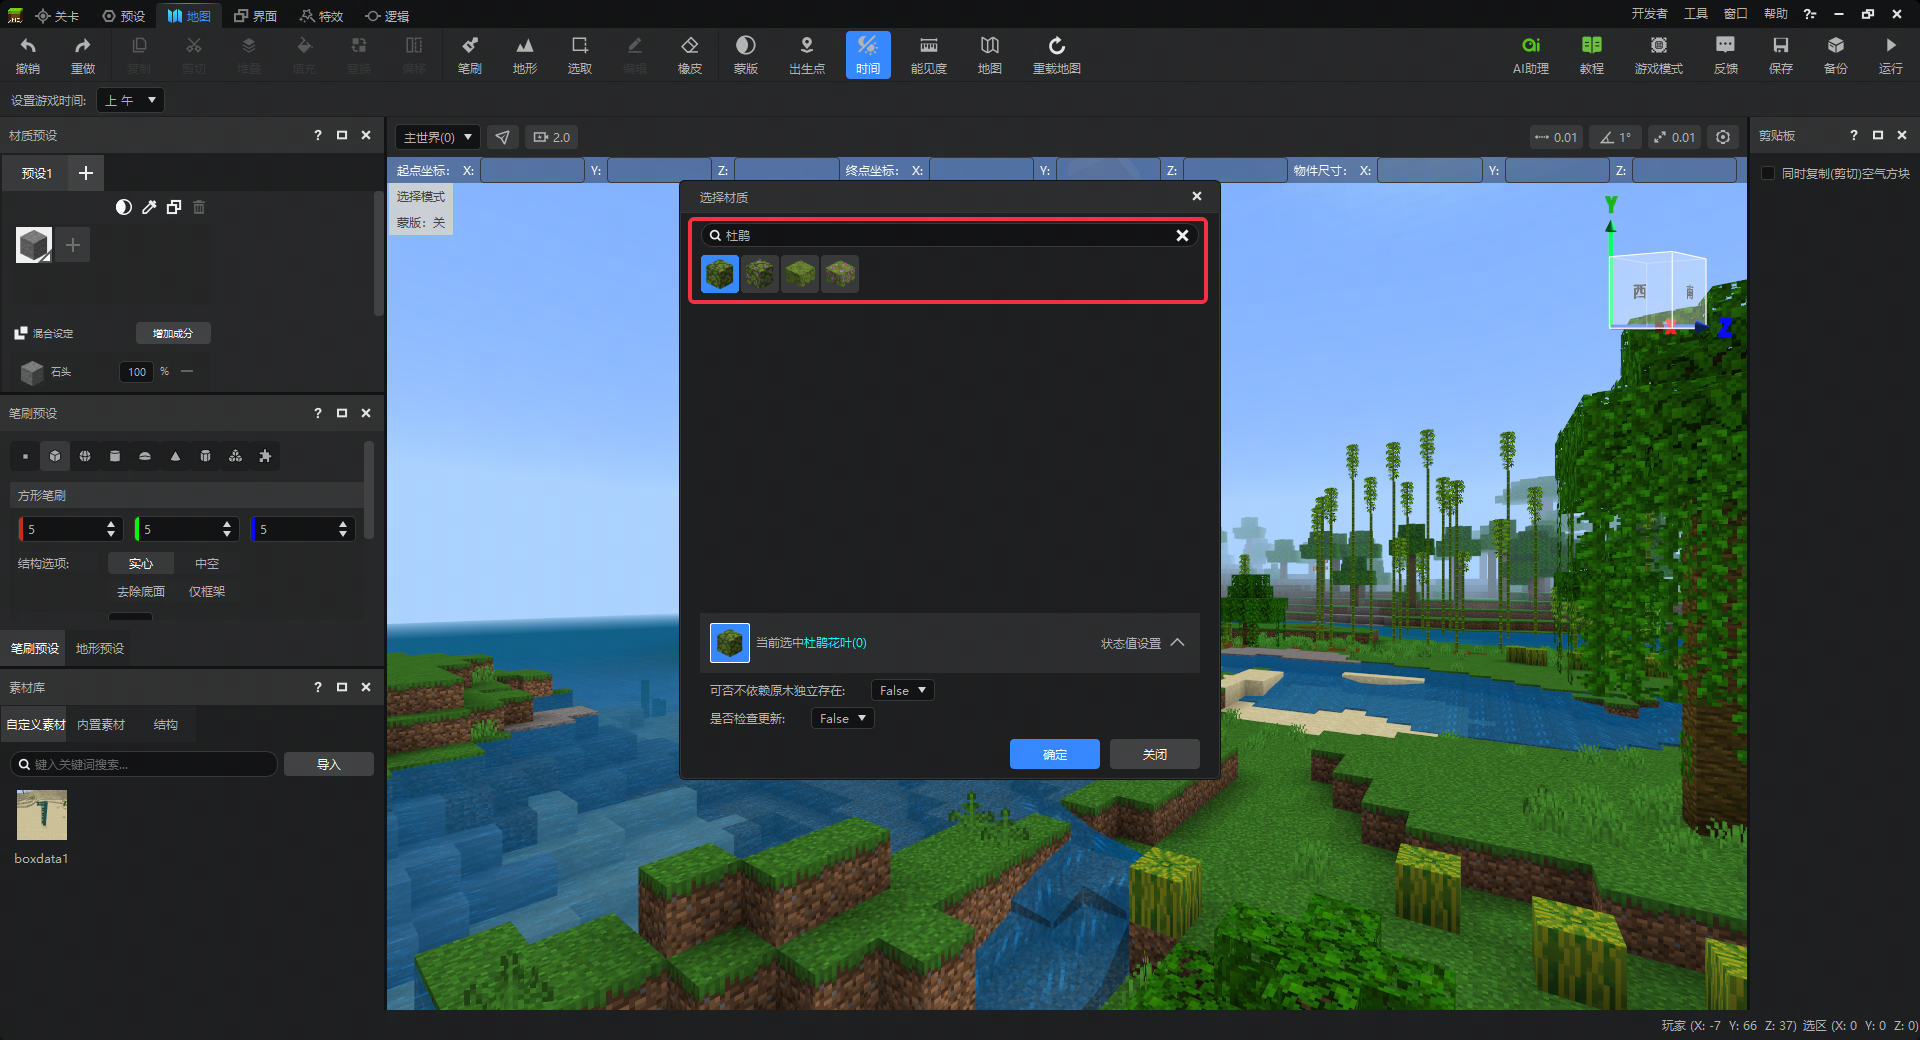Select 去除底面 remove bottom option

pos(141,592)
